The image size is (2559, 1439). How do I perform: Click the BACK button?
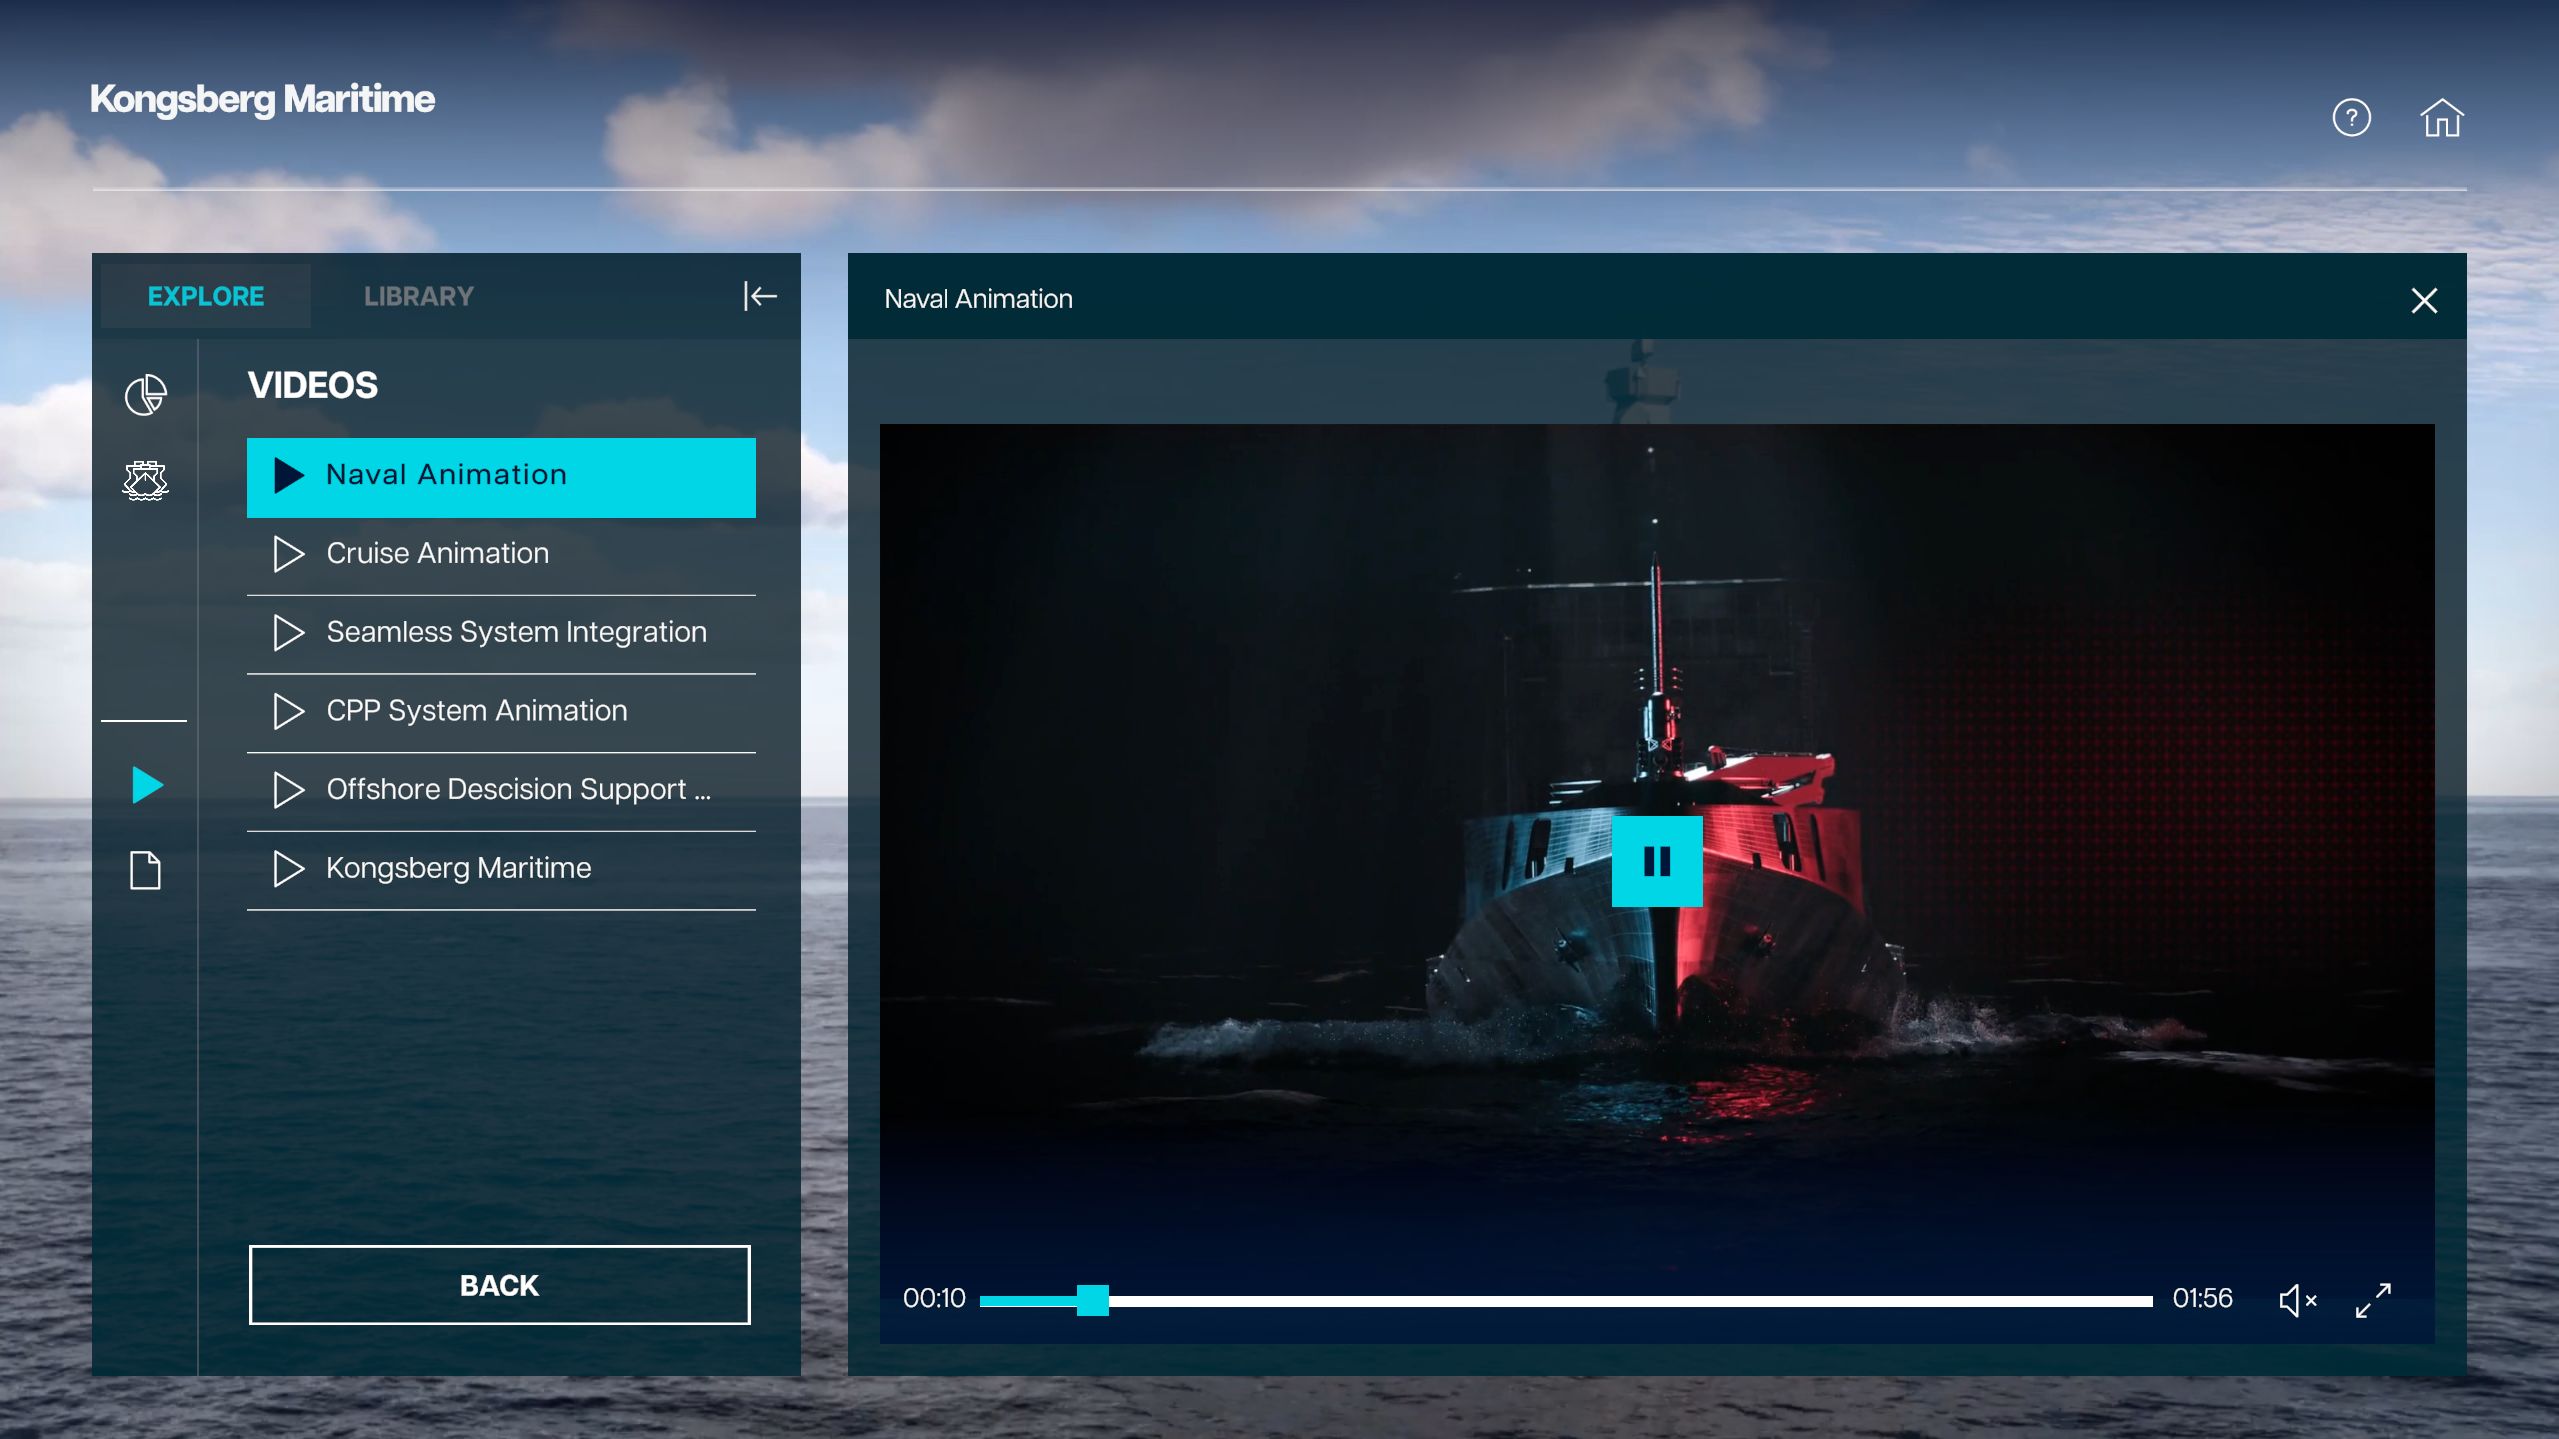coord(499,1285)
